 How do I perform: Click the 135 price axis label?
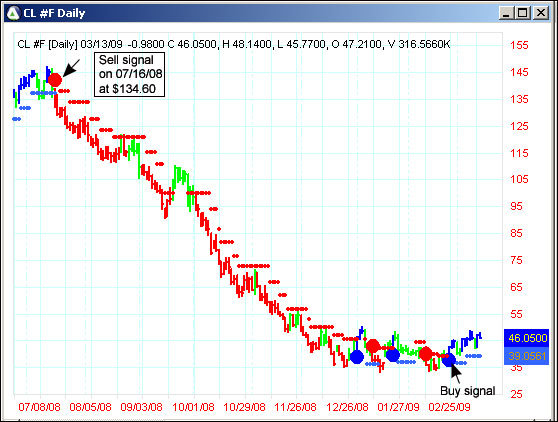coord(519,99)
